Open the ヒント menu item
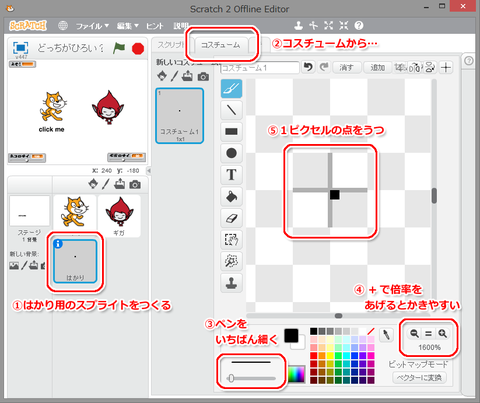Viewport: 480px width, 403px height. coord(155,26)
